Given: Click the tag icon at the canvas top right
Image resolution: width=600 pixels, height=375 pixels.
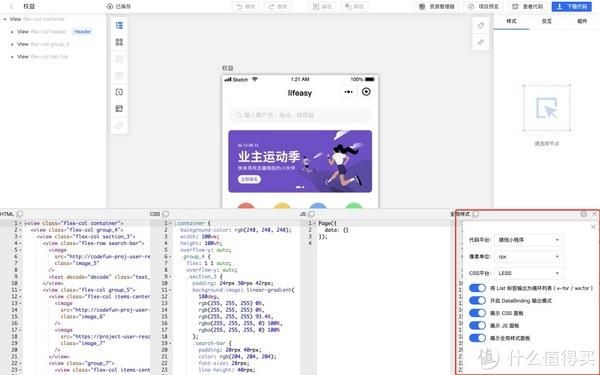Looking at the screenshot, I should coord(481,26).
